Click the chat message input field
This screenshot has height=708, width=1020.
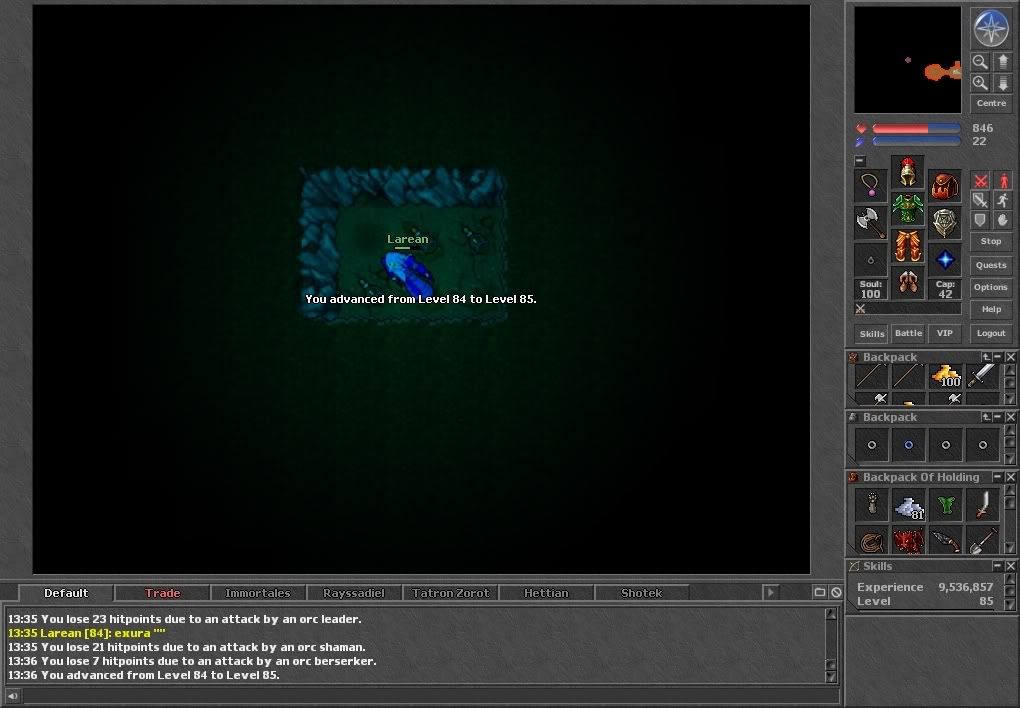(x=431, y=696)
